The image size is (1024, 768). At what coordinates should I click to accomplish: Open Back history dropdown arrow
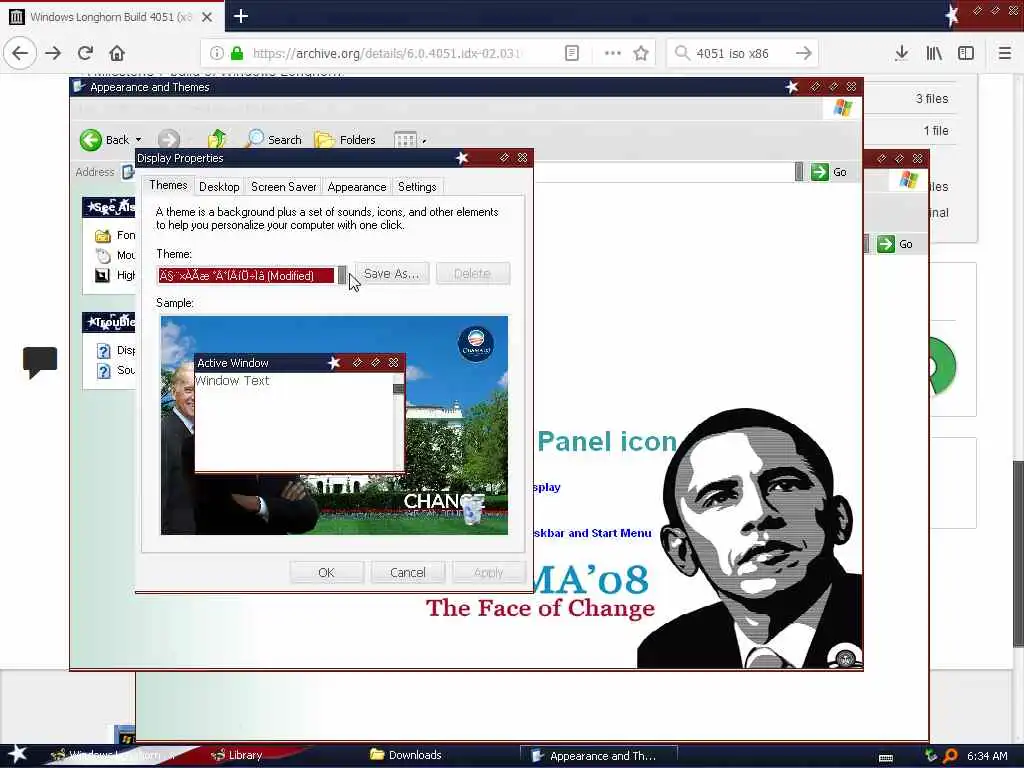[138, 140]
